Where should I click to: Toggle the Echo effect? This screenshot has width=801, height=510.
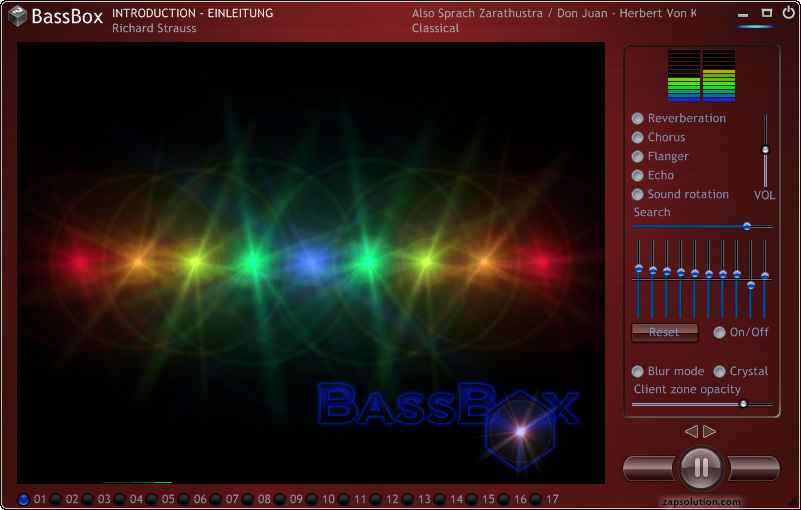(x=638, y=176)
